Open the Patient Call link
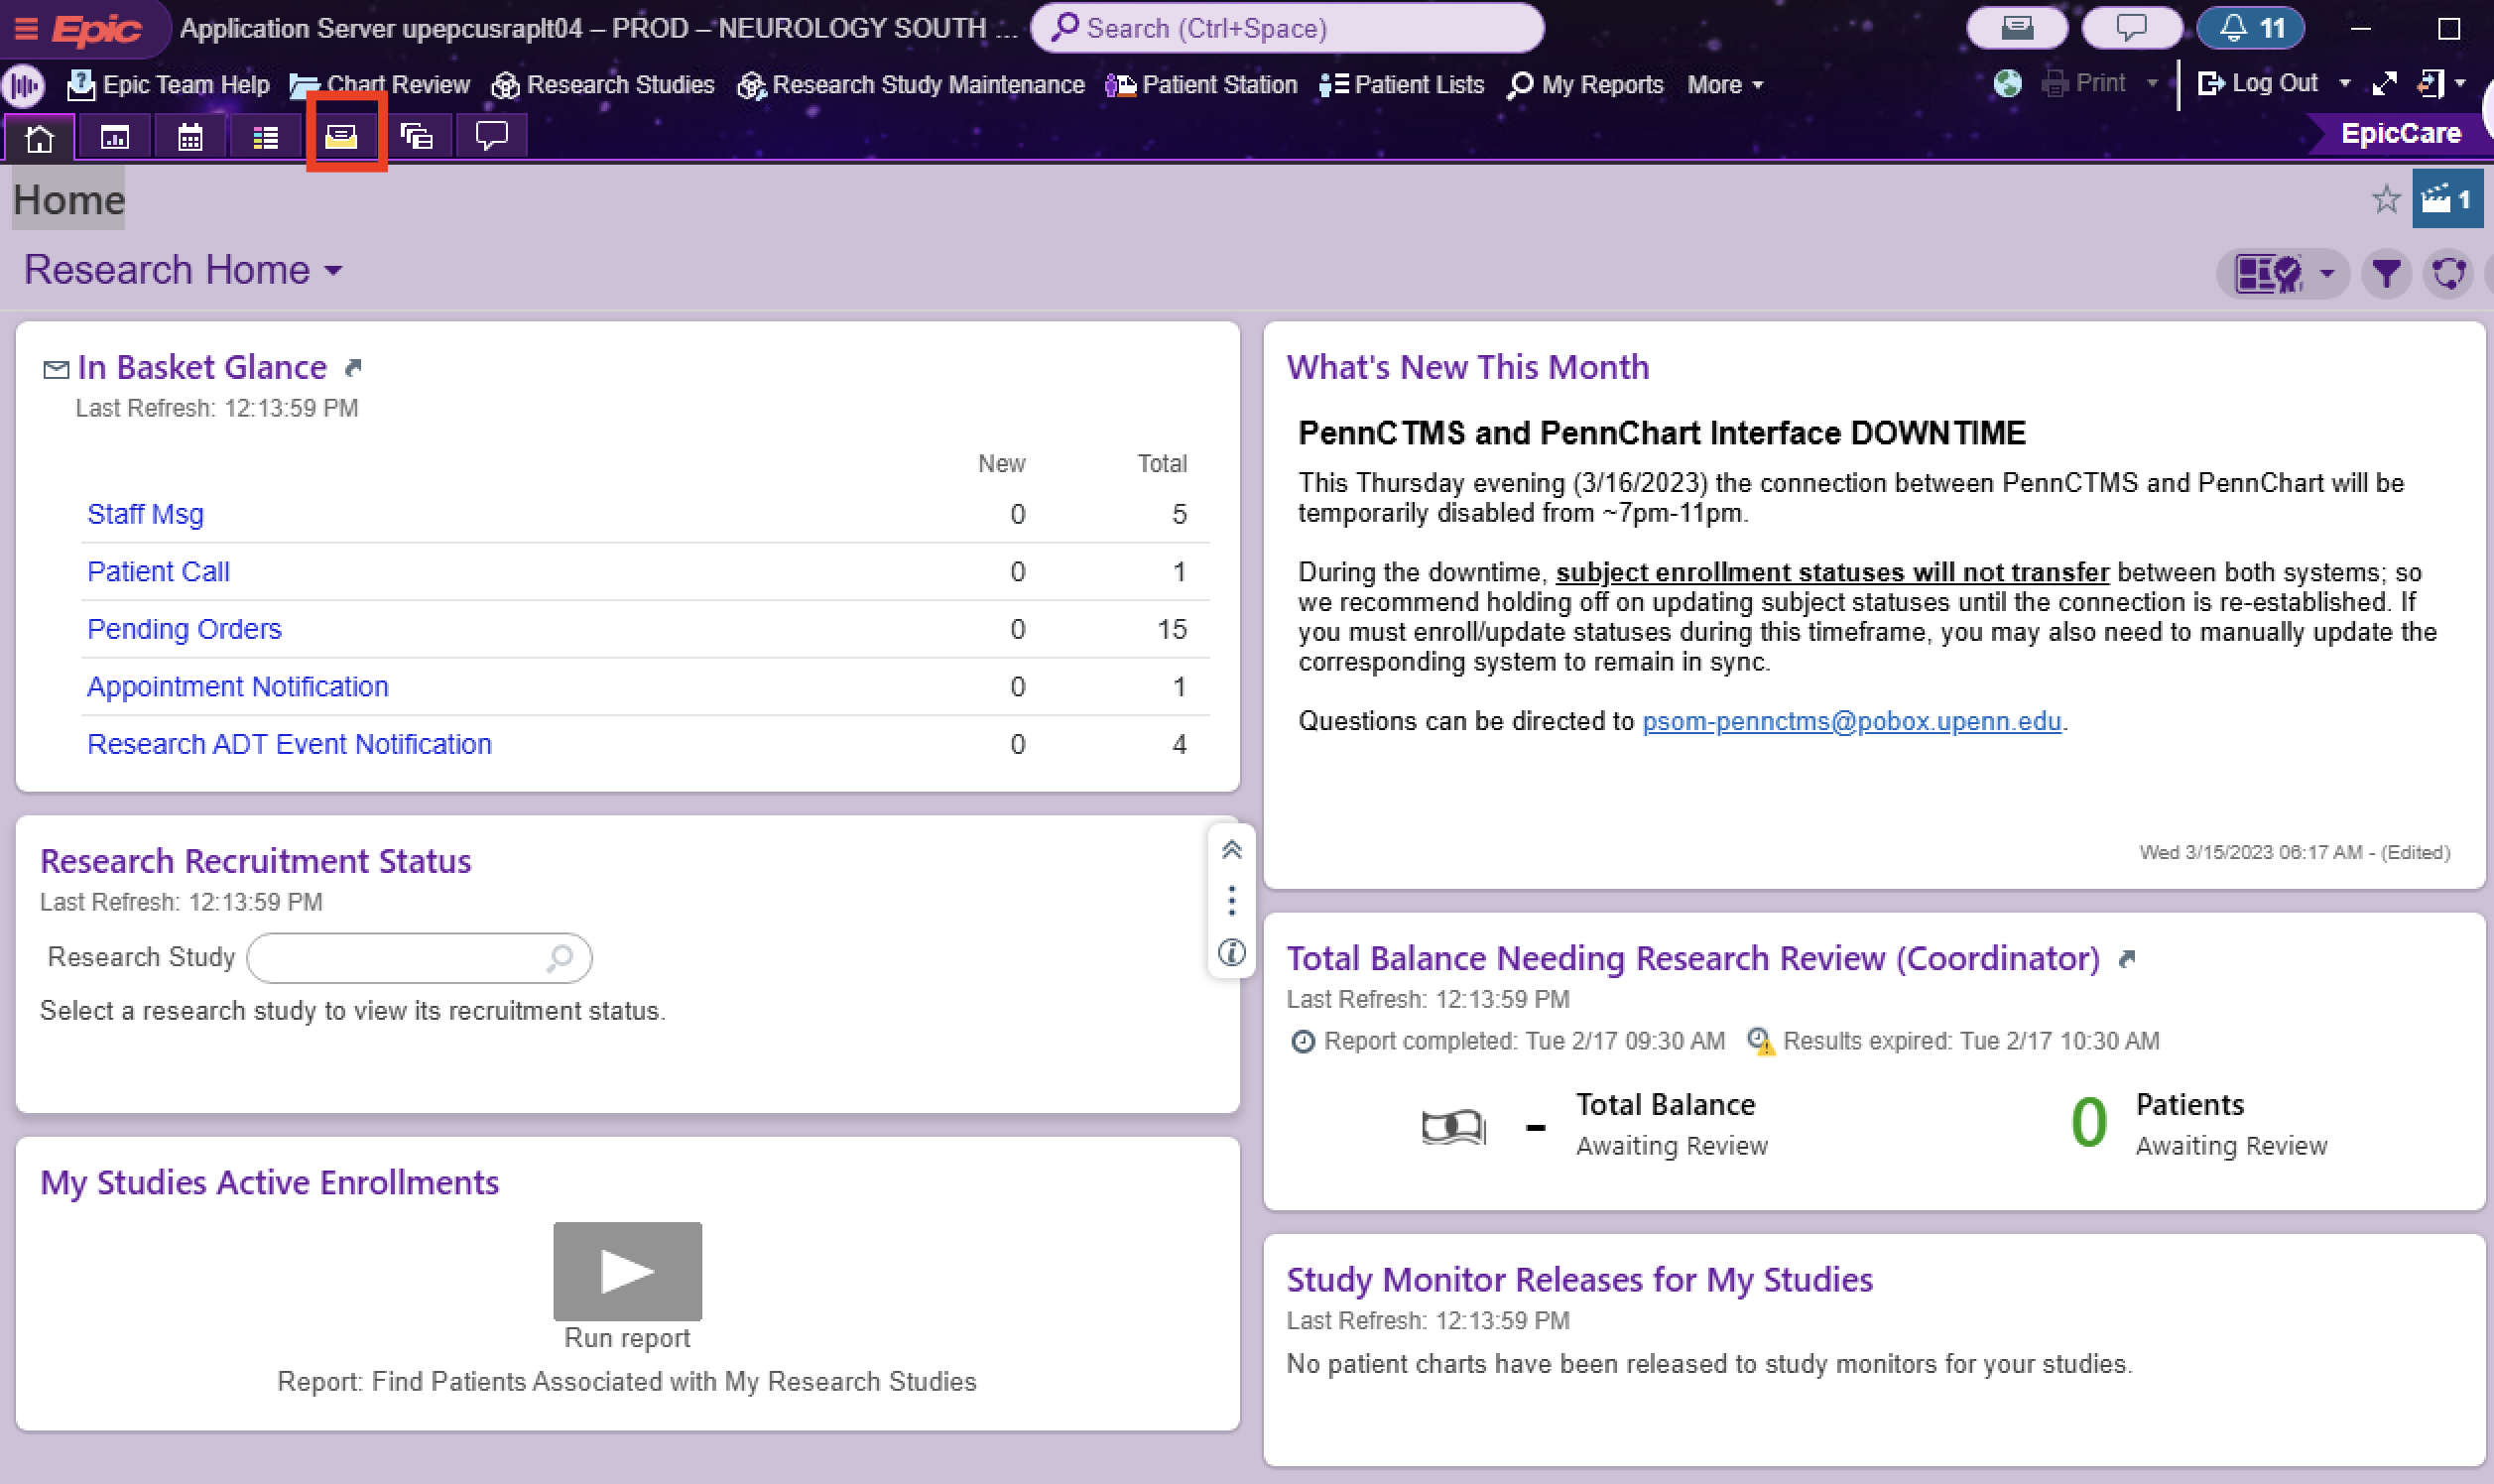The height and width of the screenshot is (1484, 2494). (158, 571)
